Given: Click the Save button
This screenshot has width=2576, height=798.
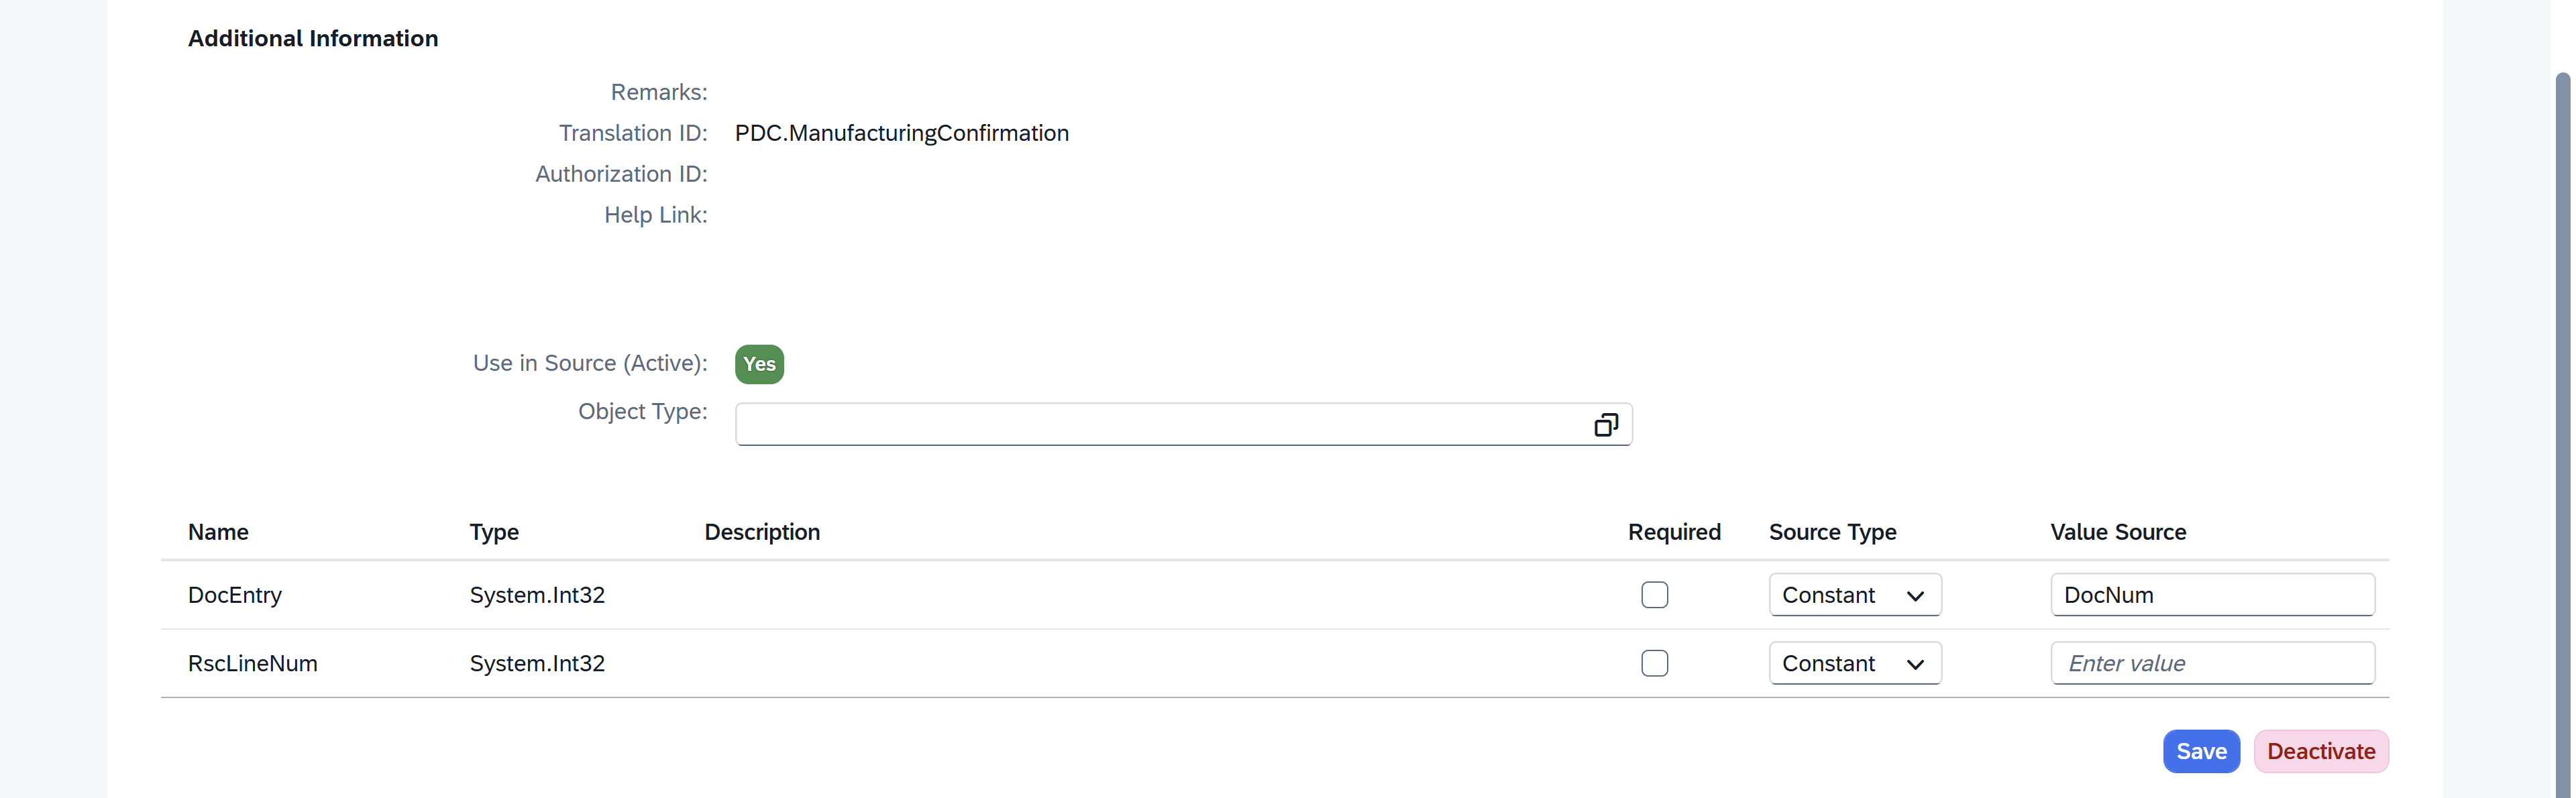Looking at the screenshot, I should pos(2200,751).
